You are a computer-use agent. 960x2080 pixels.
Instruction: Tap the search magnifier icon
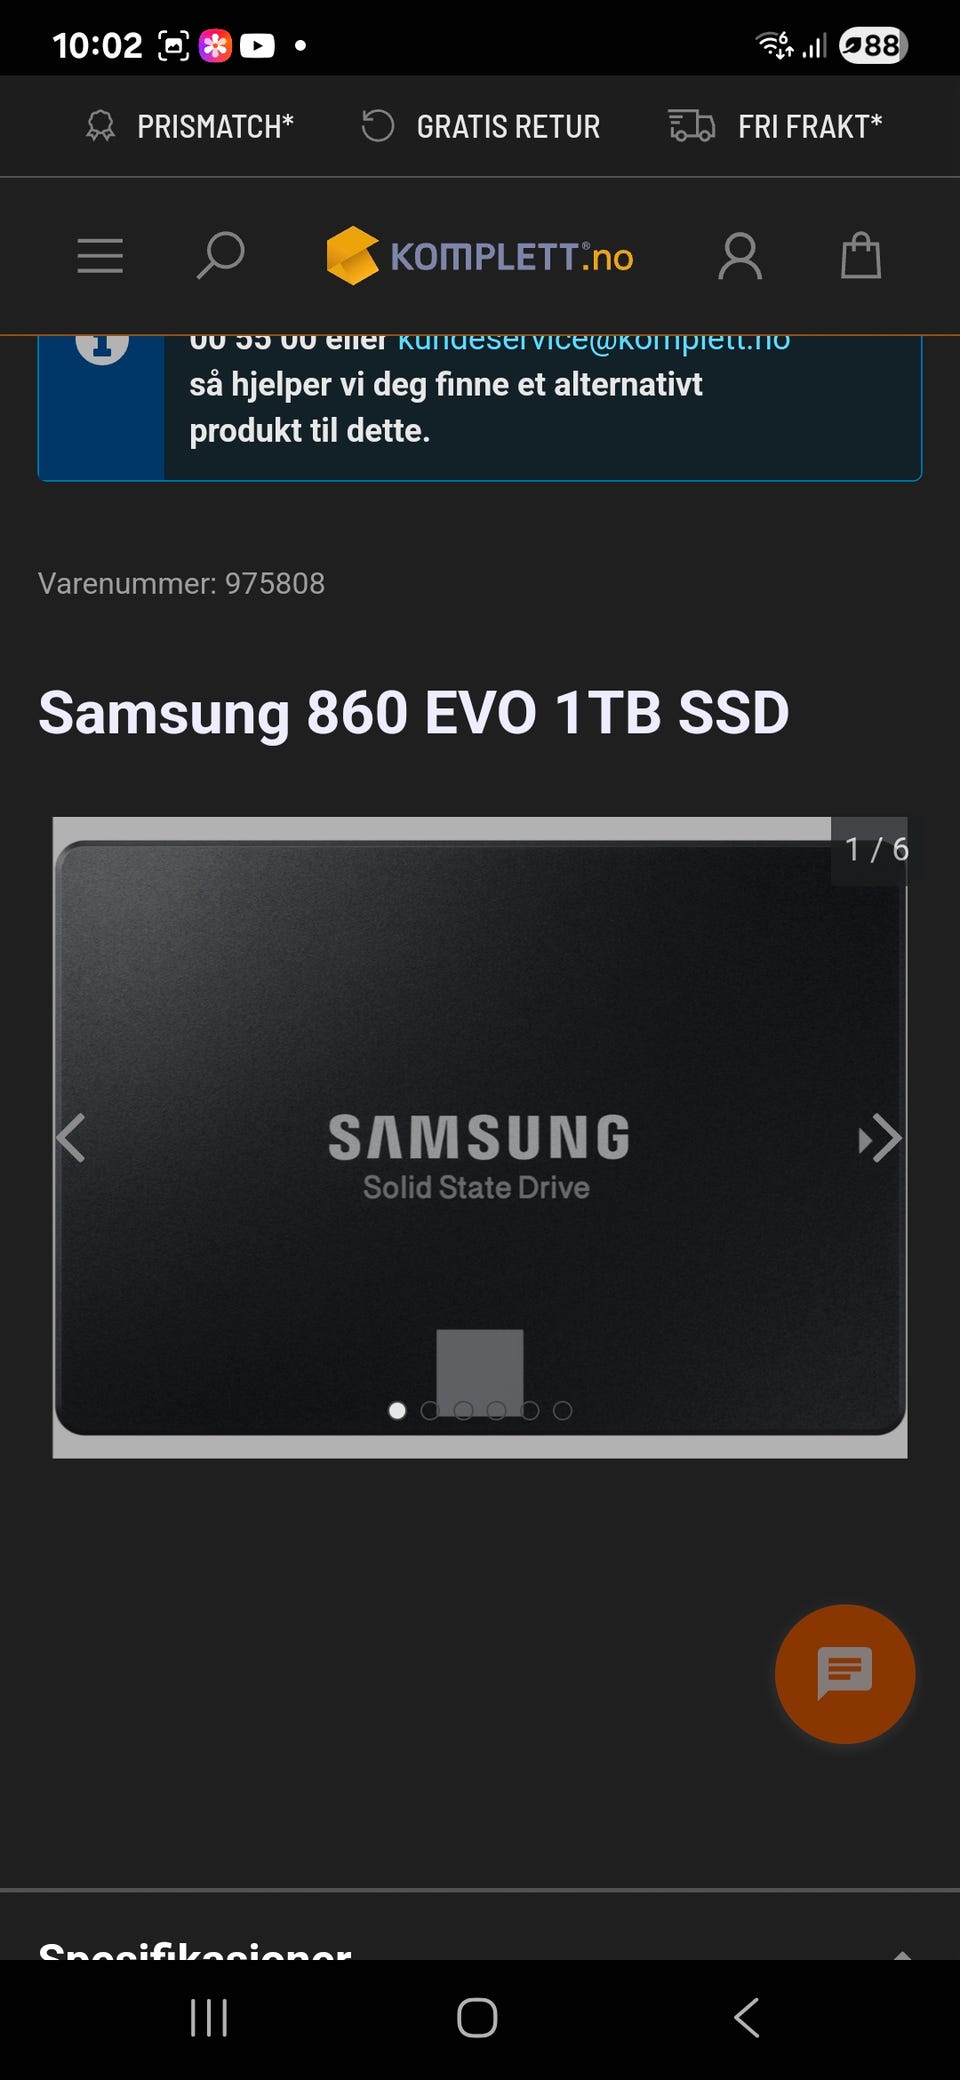(220, 256)
